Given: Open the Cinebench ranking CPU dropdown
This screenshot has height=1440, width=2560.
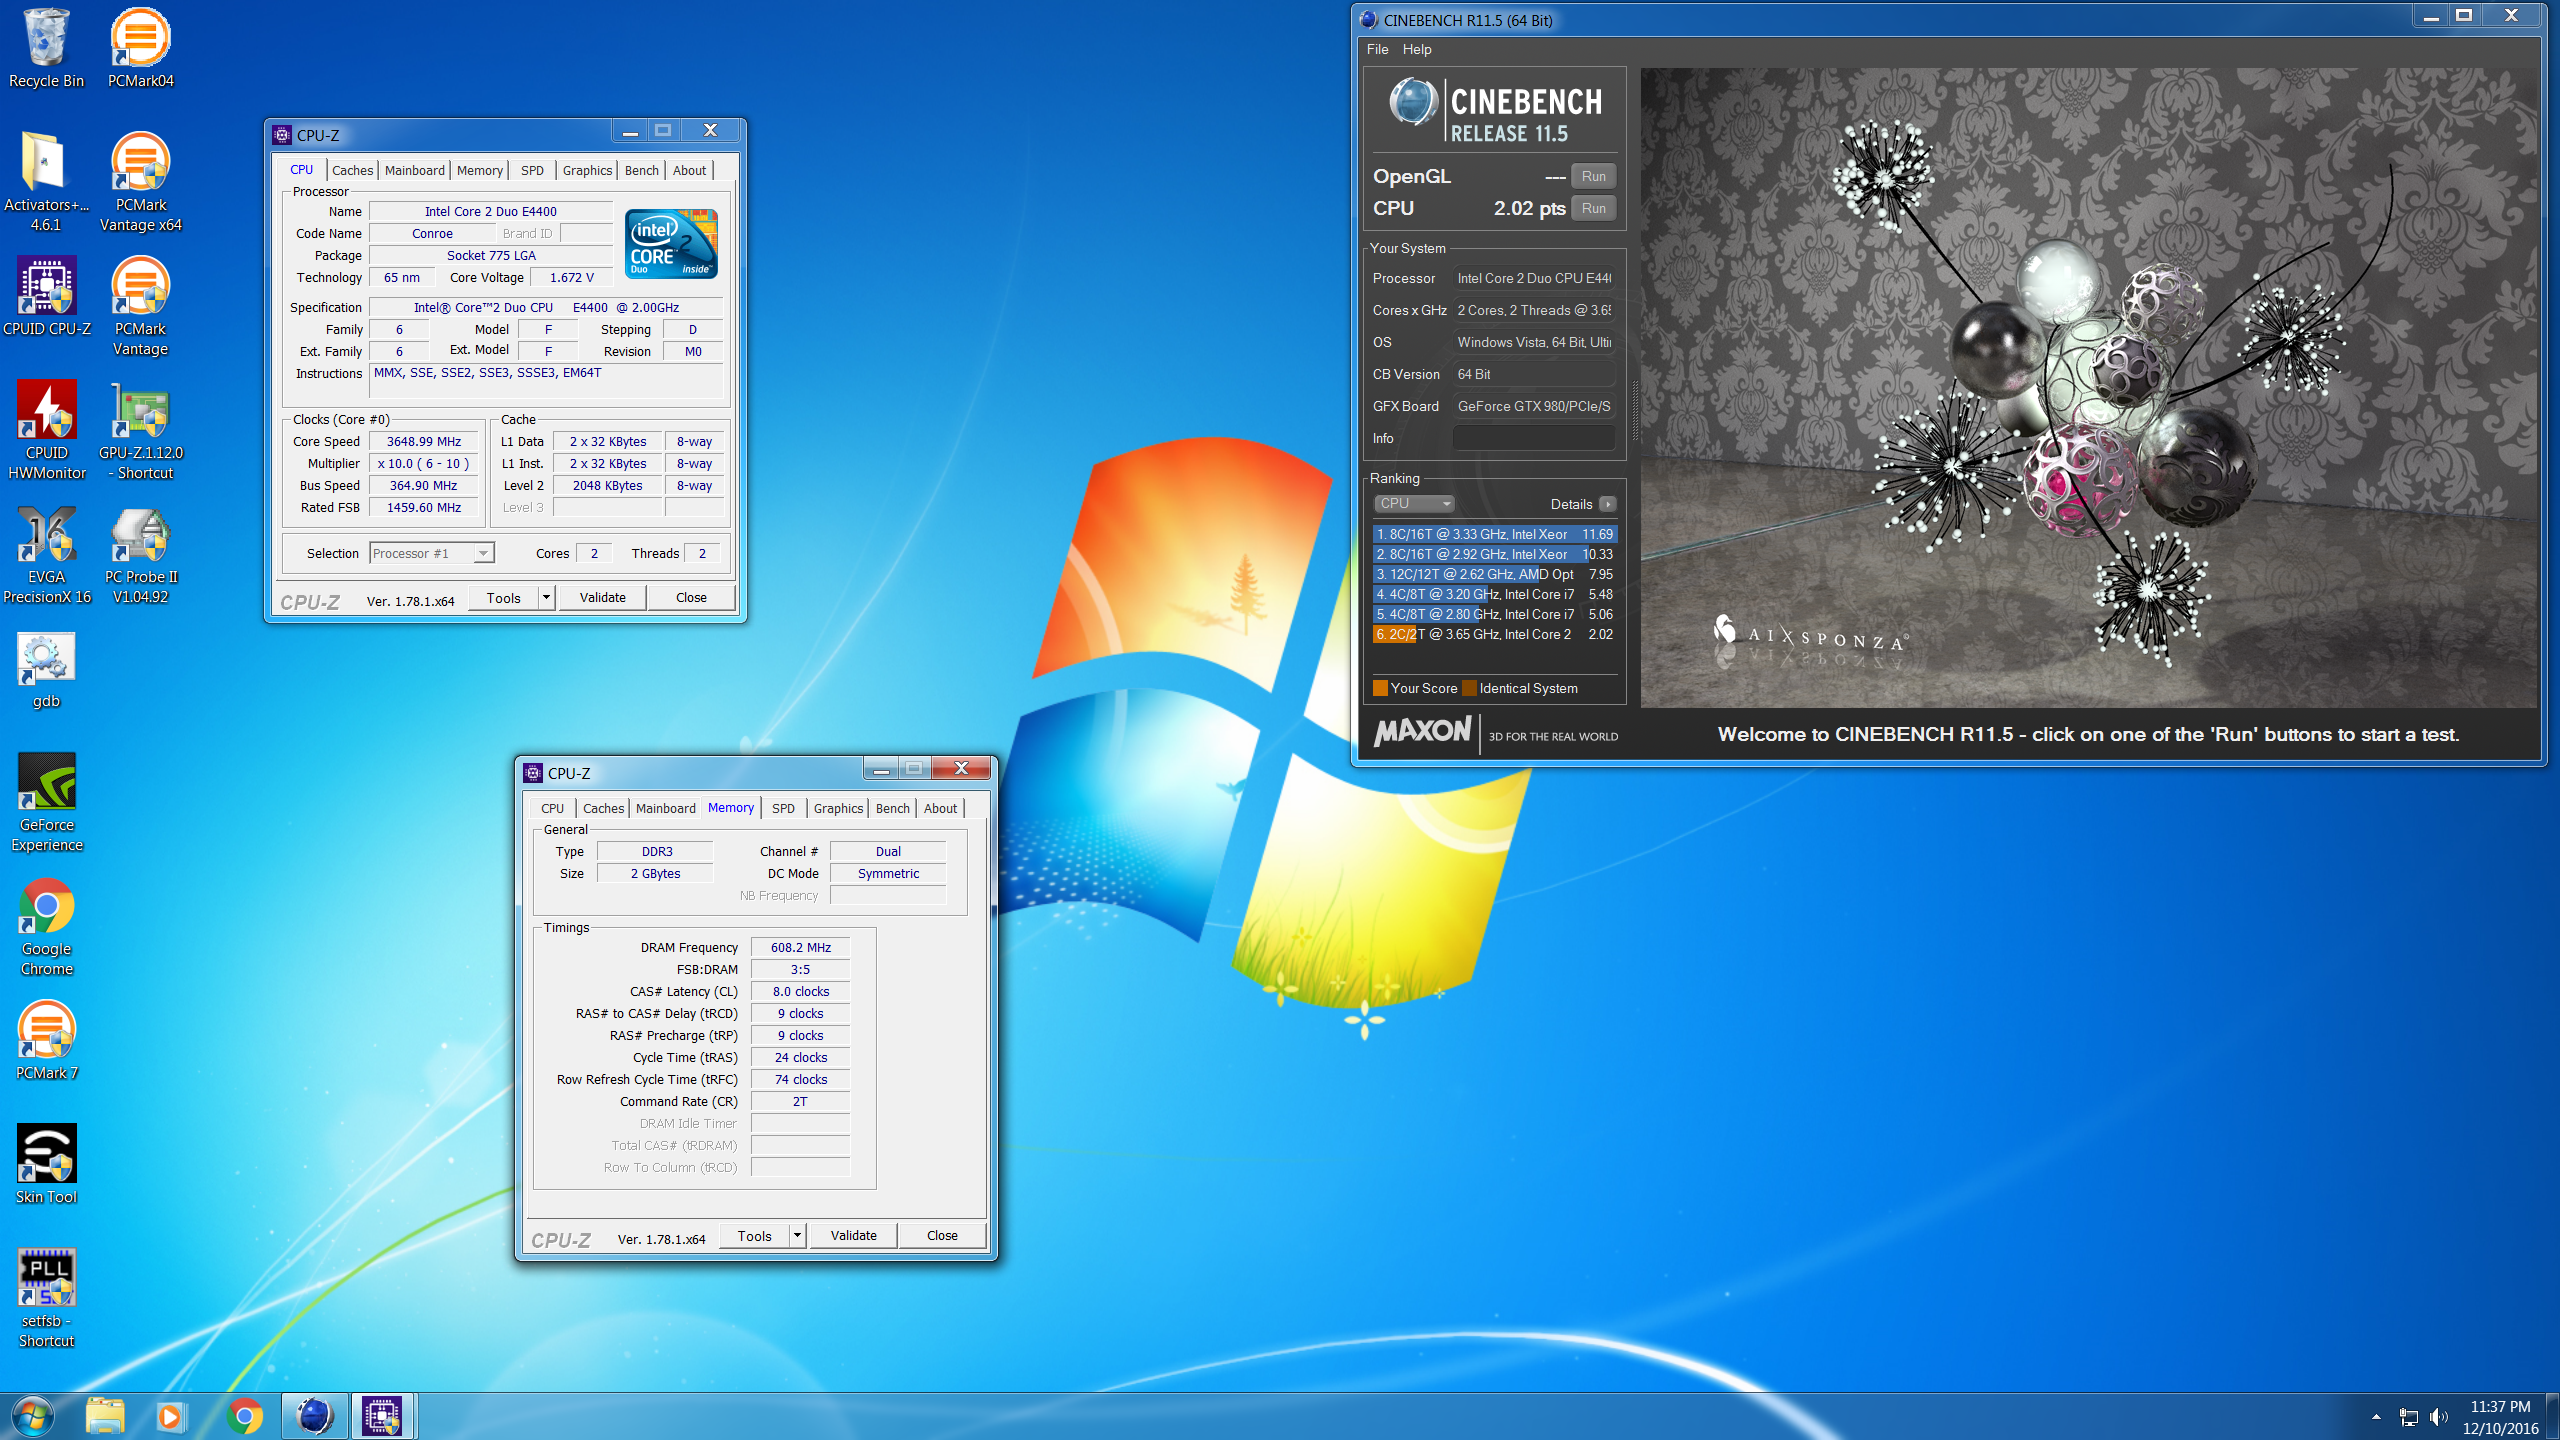Looking at the screenshot, I should [x=1414, y=503].
